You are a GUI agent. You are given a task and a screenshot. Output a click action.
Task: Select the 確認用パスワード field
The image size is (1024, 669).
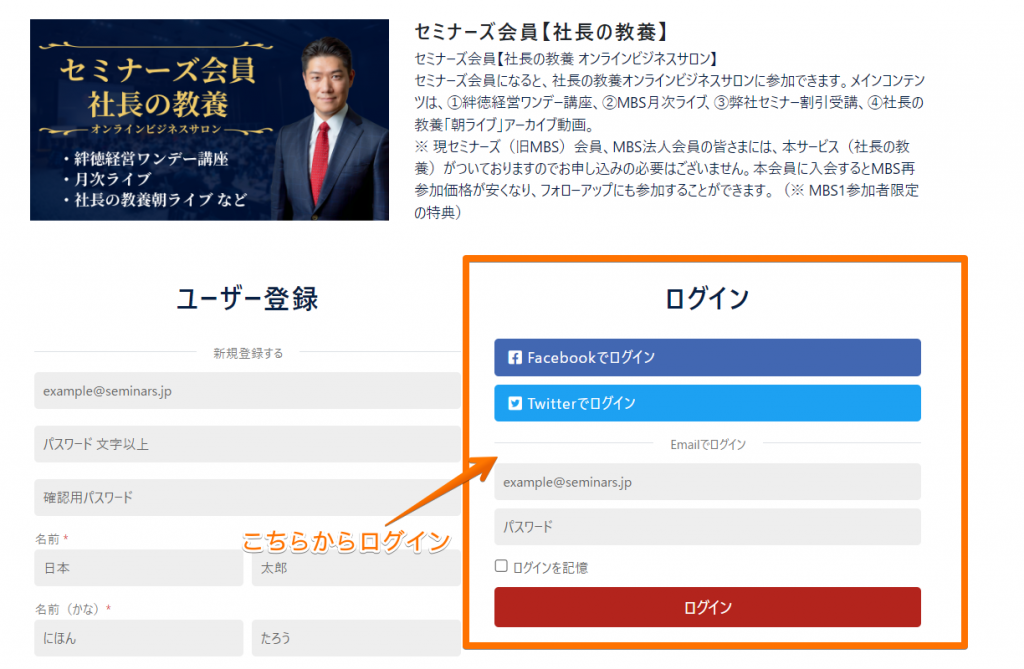[248, 497]
